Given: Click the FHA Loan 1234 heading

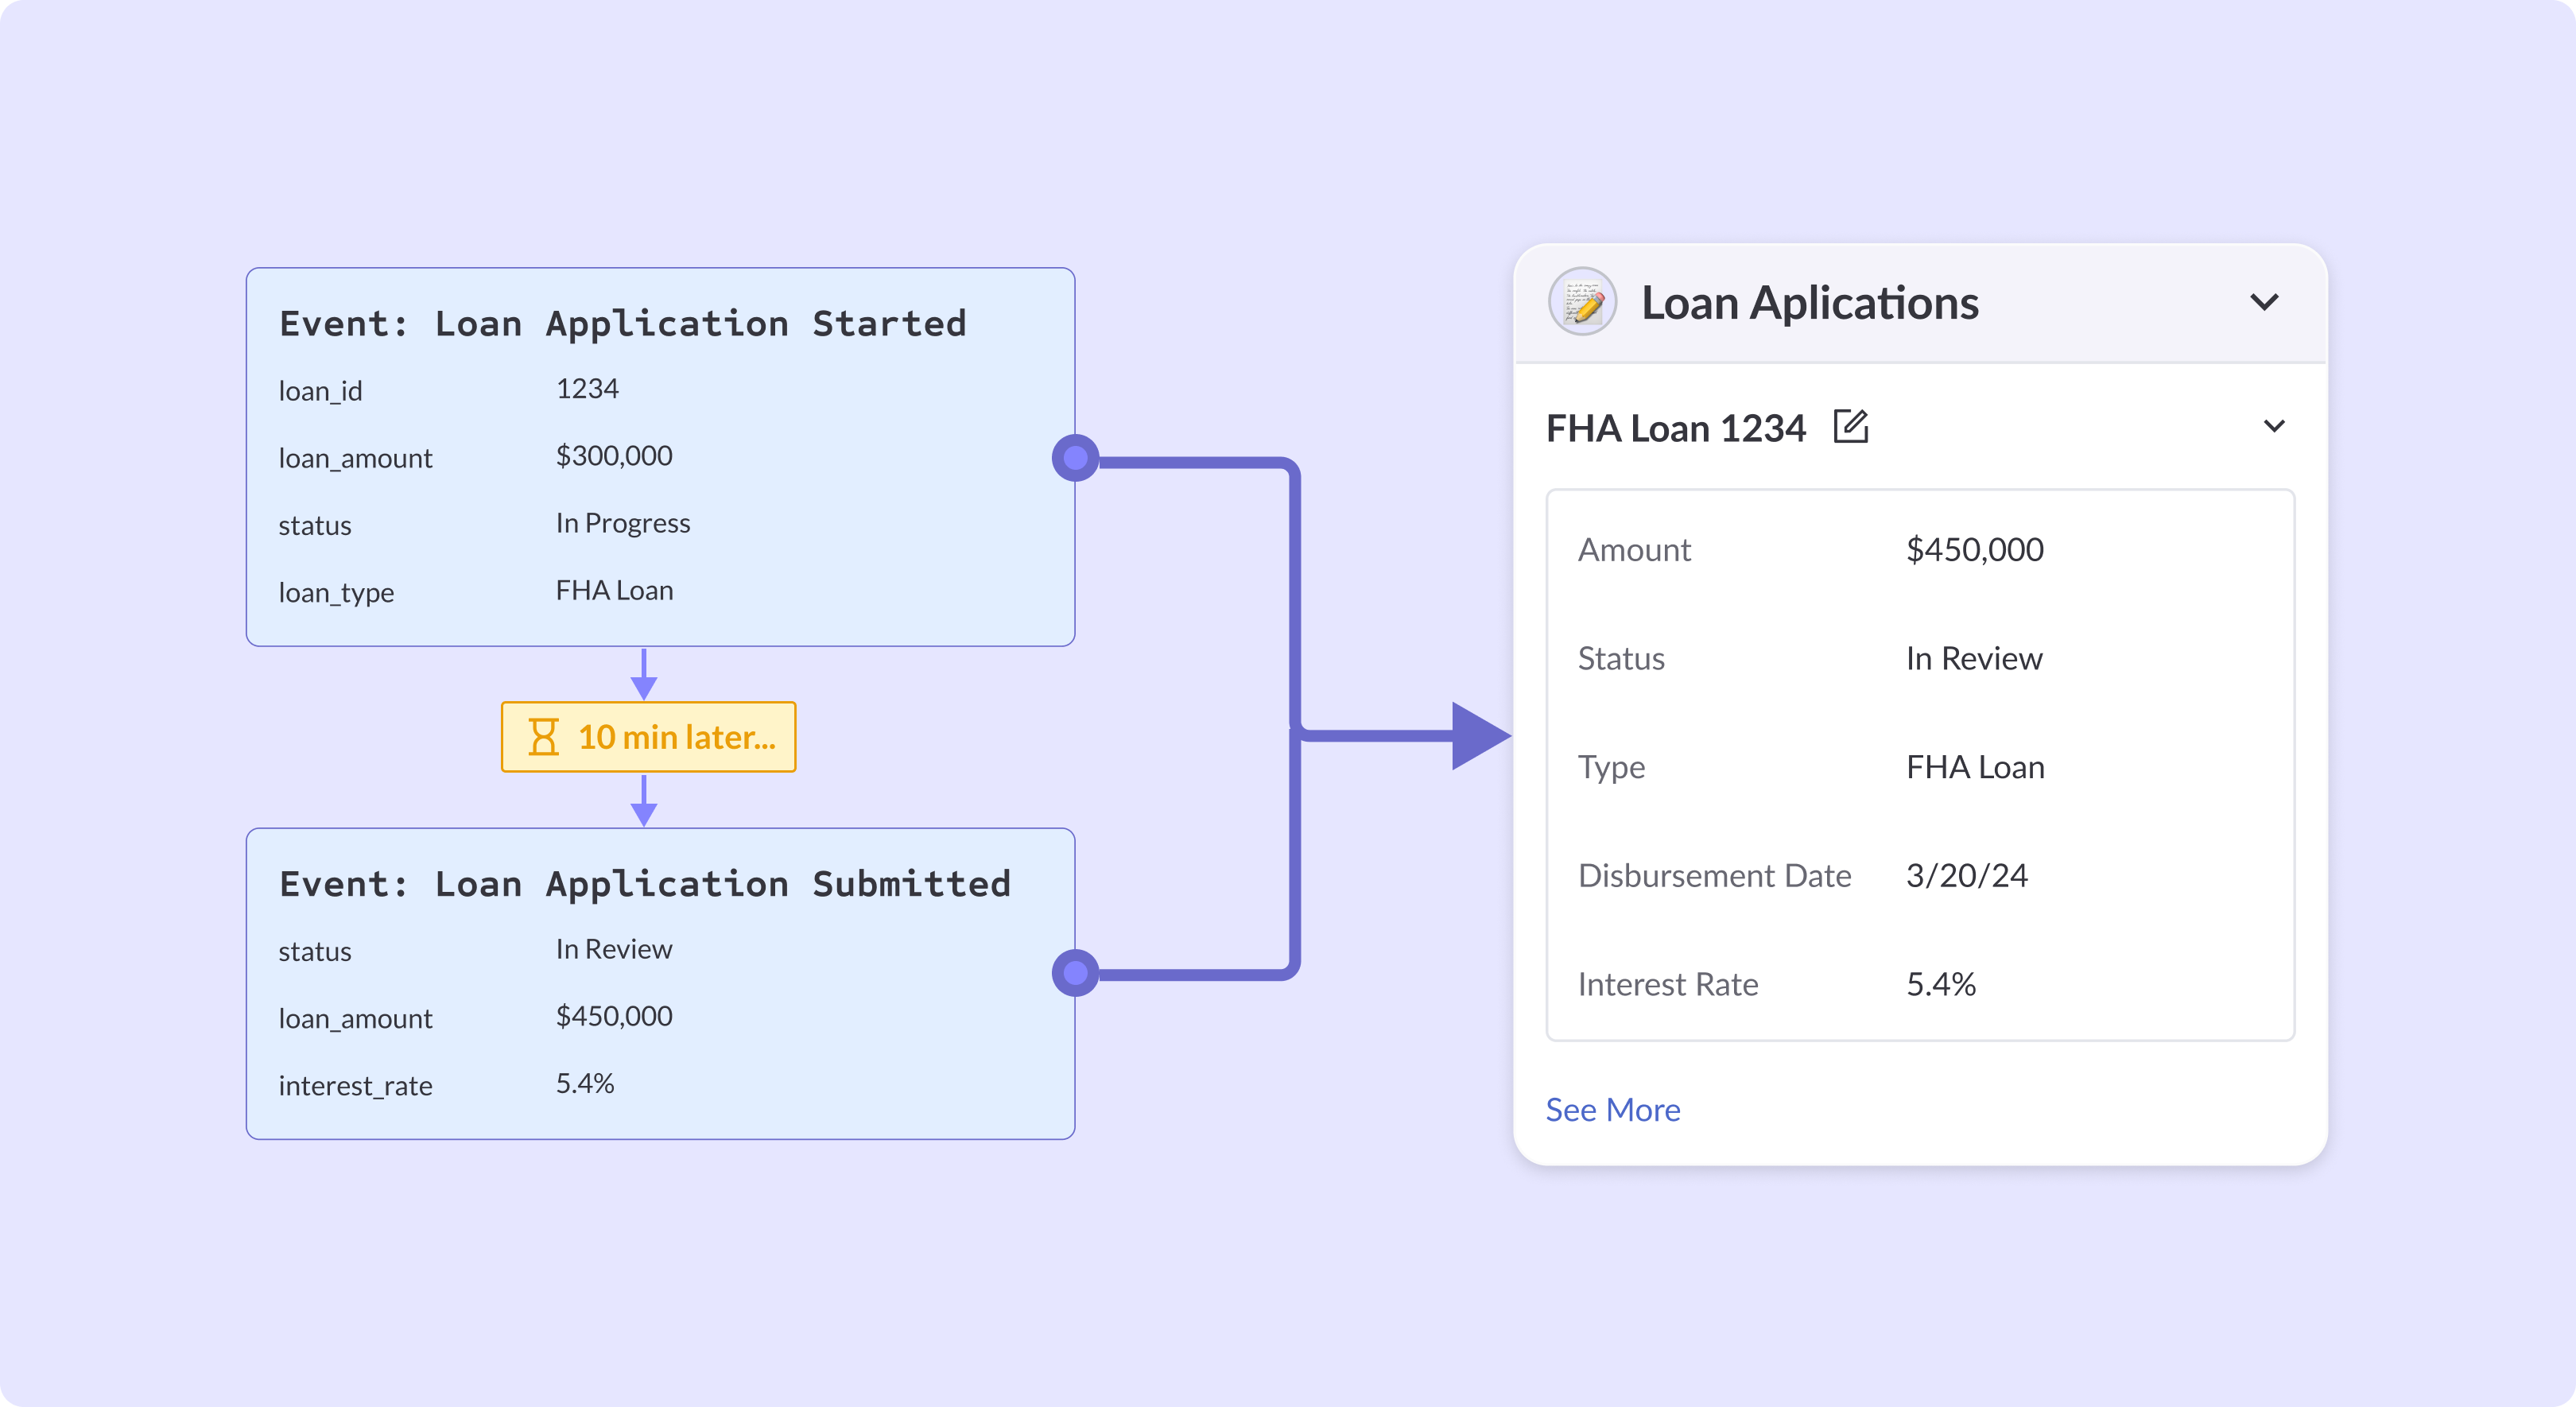Looking at the screenshot, I should pos(1676,429).
